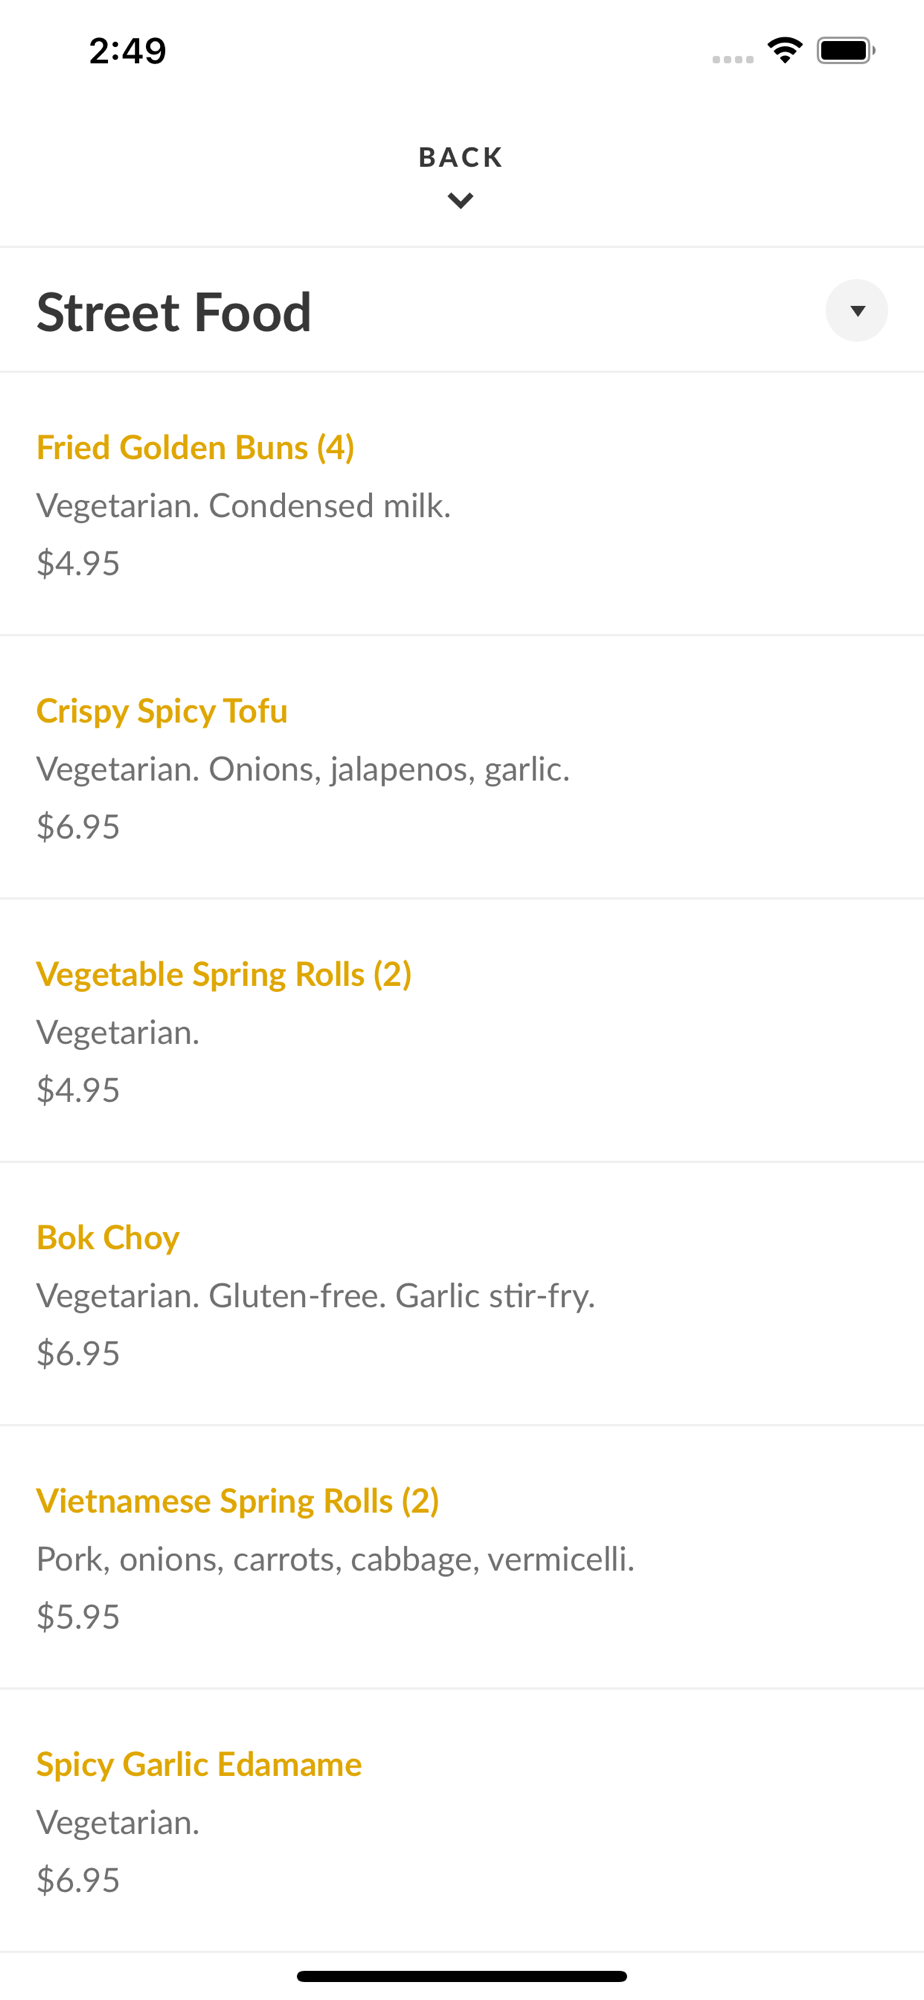Tap the battery status icon
This screenshot has width=924, height=2000.
[846, 50]
